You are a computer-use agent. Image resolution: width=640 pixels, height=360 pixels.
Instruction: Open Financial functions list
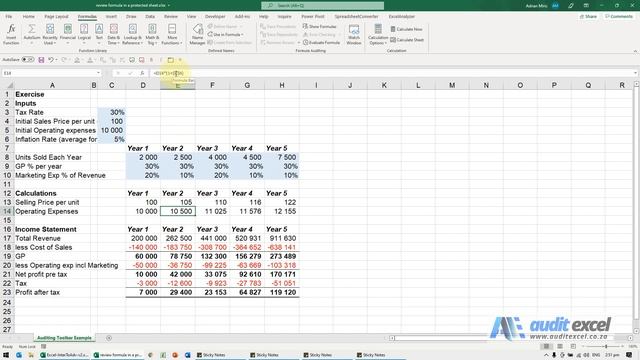tap(68, 34)
